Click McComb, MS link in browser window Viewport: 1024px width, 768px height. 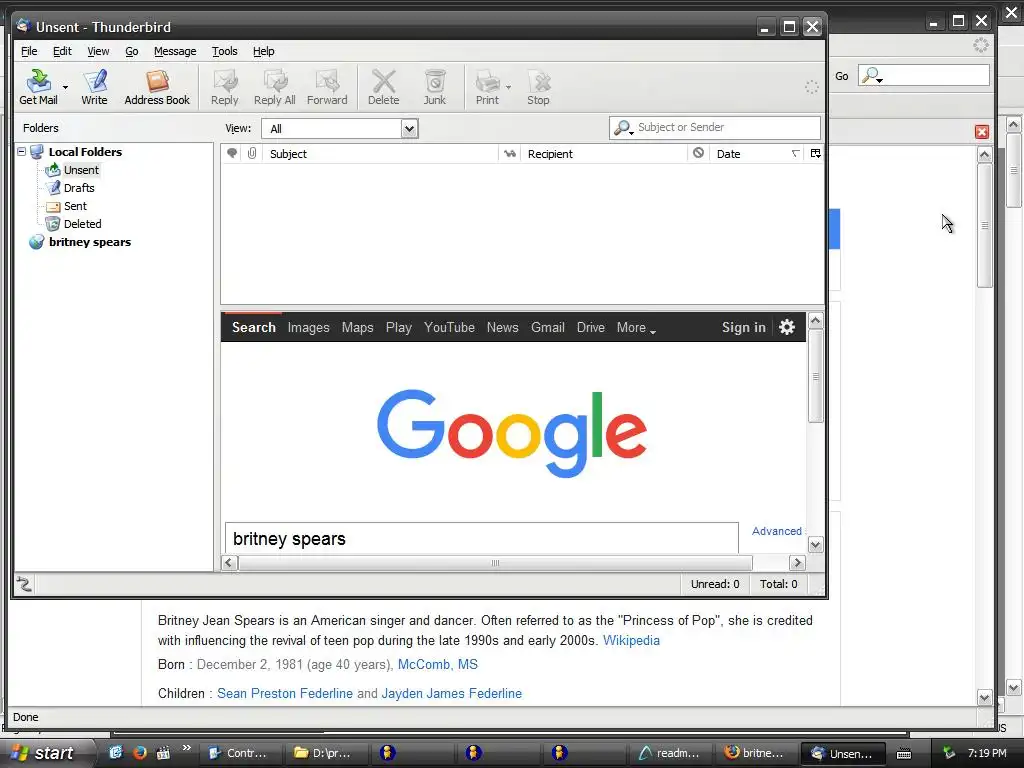(438, 664)
